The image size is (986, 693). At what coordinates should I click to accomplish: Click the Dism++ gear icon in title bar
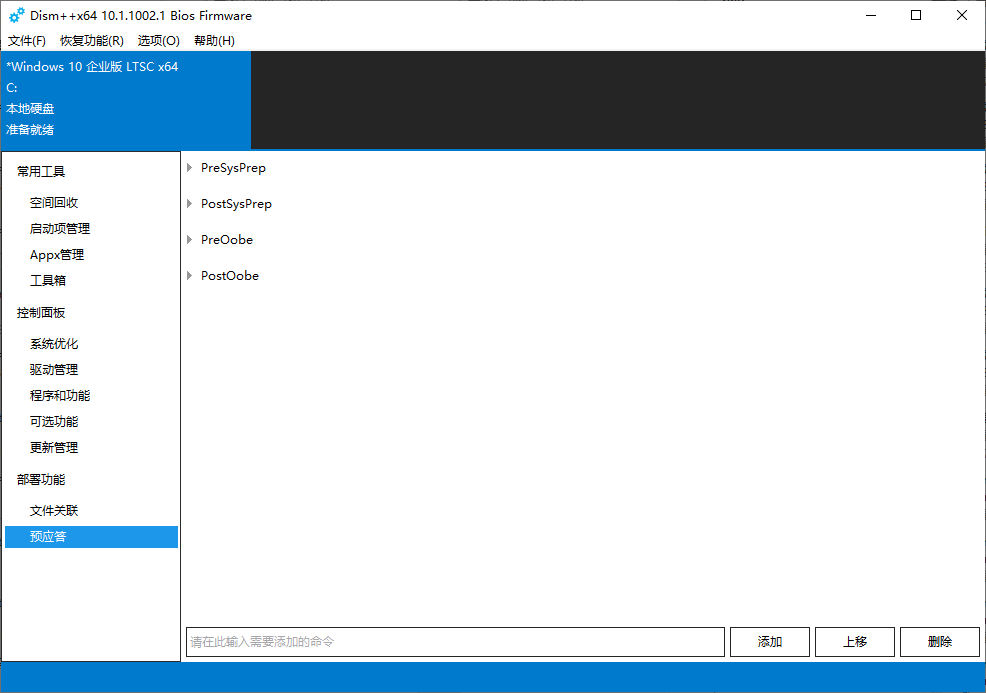(16, 15)
